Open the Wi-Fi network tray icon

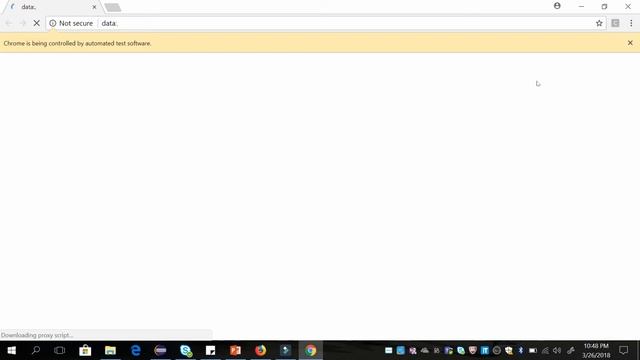coord(545,350)
